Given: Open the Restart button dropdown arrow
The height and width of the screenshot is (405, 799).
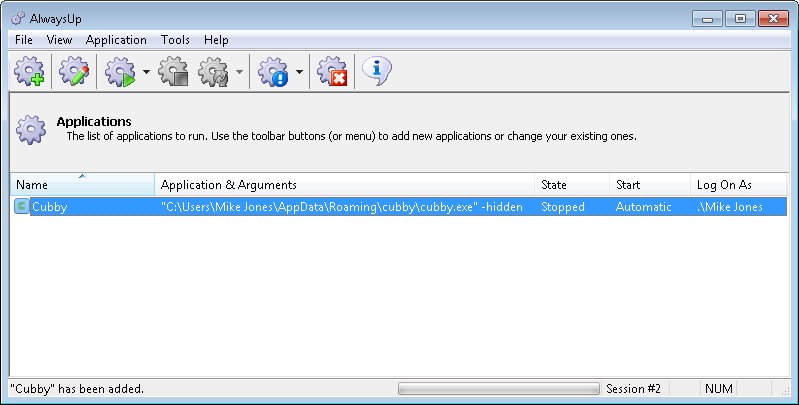Looking at the screenshot, I should pyautogui.click(x=239, y=72).
